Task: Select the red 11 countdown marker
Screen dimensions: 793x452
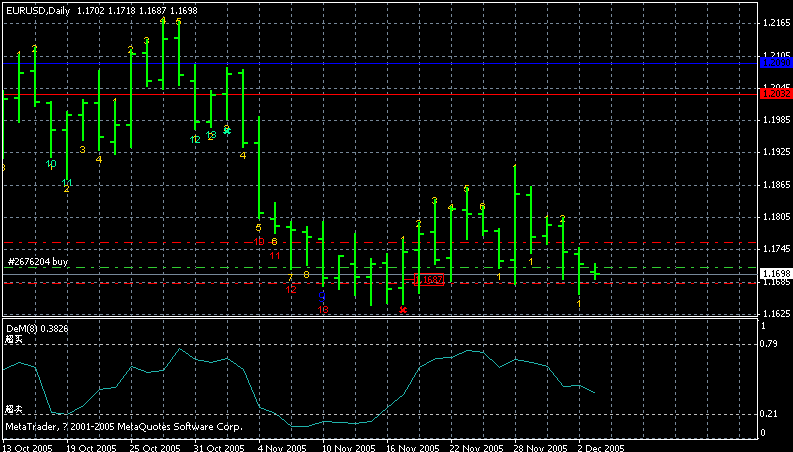Action: click(x=275, y=255)
